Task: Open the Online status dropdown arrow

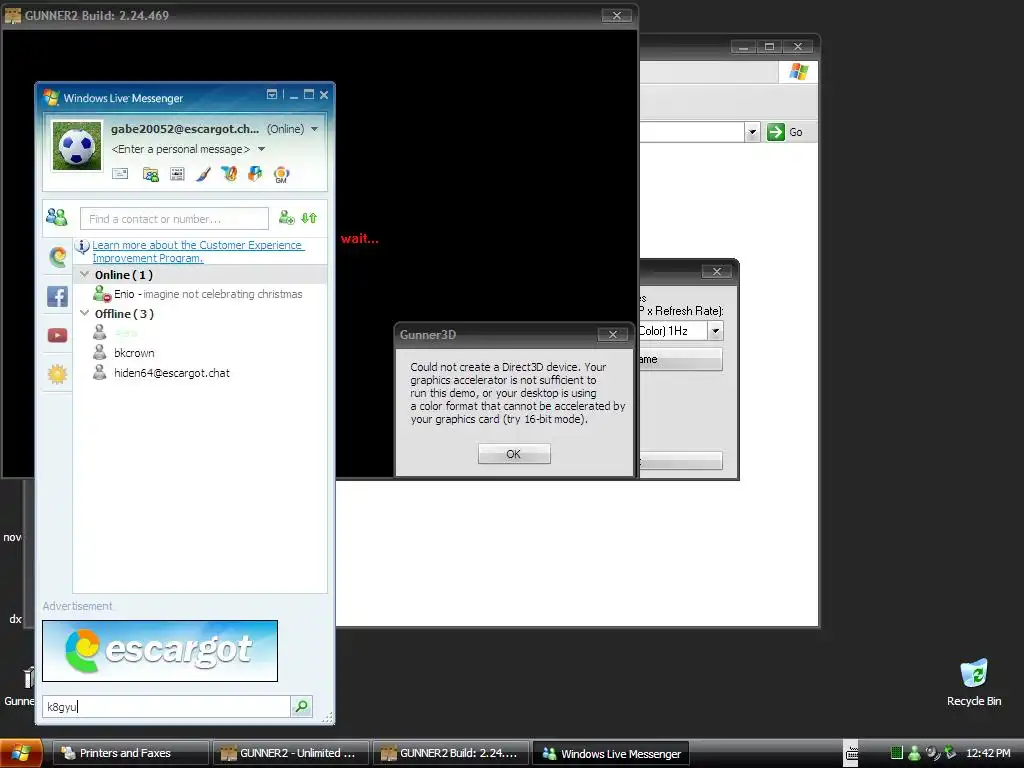Action: tap(315, 129)
